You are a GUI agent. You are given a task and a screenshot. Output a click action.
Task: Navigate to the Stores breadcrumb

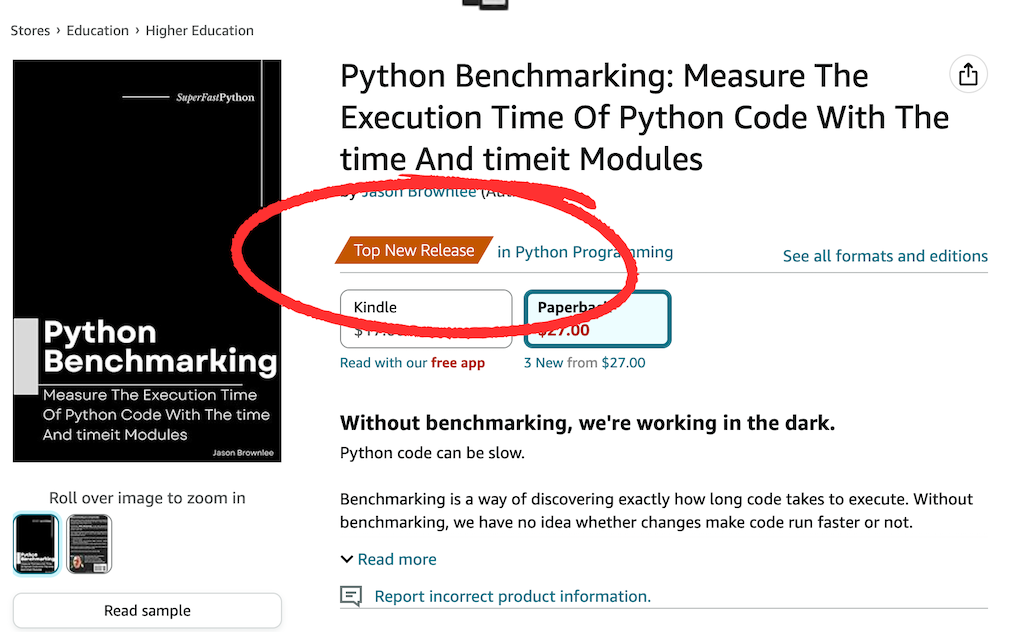point(29,30)
